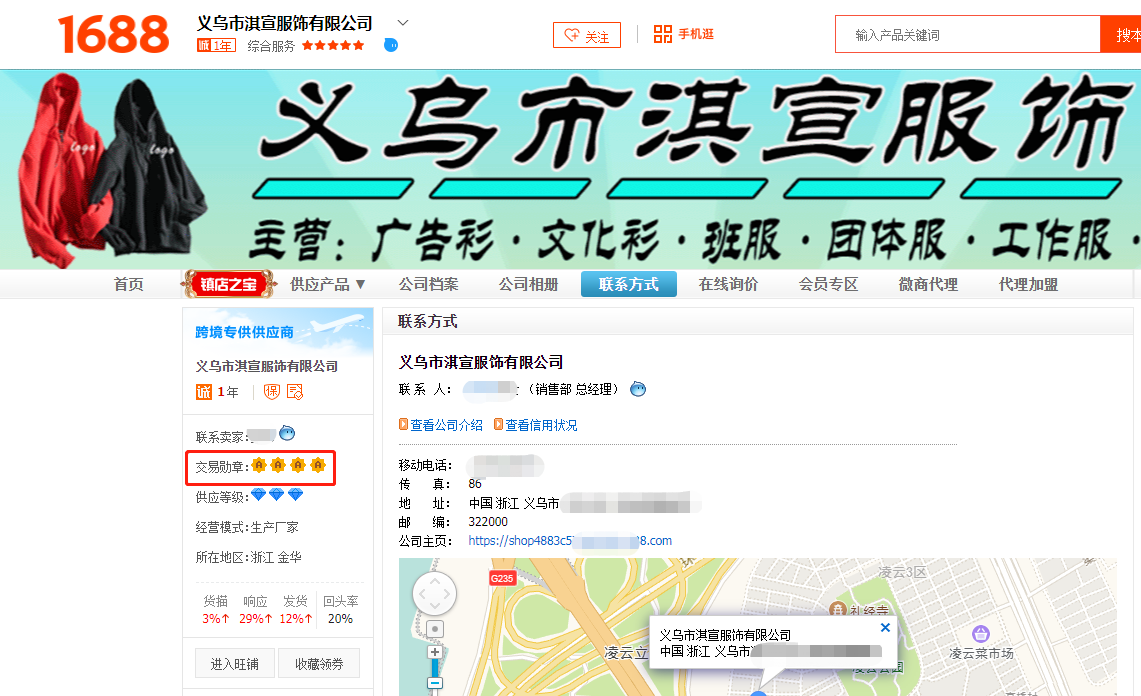The image size is (1141, 696).
Task: Open 在线询价 tab
Action: tap(728, 284)
